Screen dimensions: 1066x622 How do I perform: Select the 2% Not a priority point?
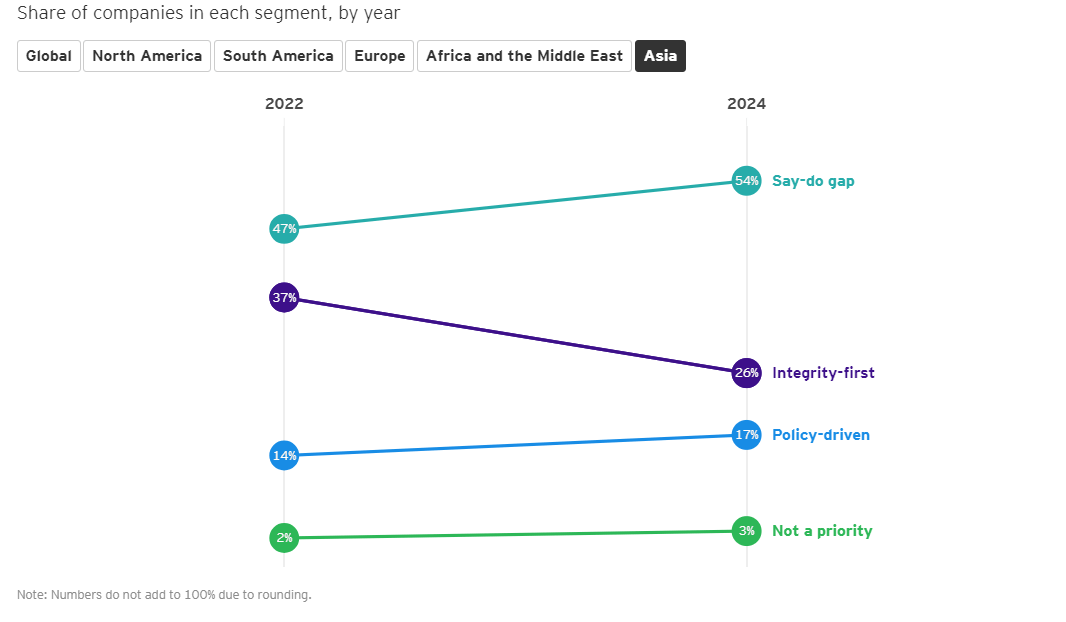(x=284, y=538)
